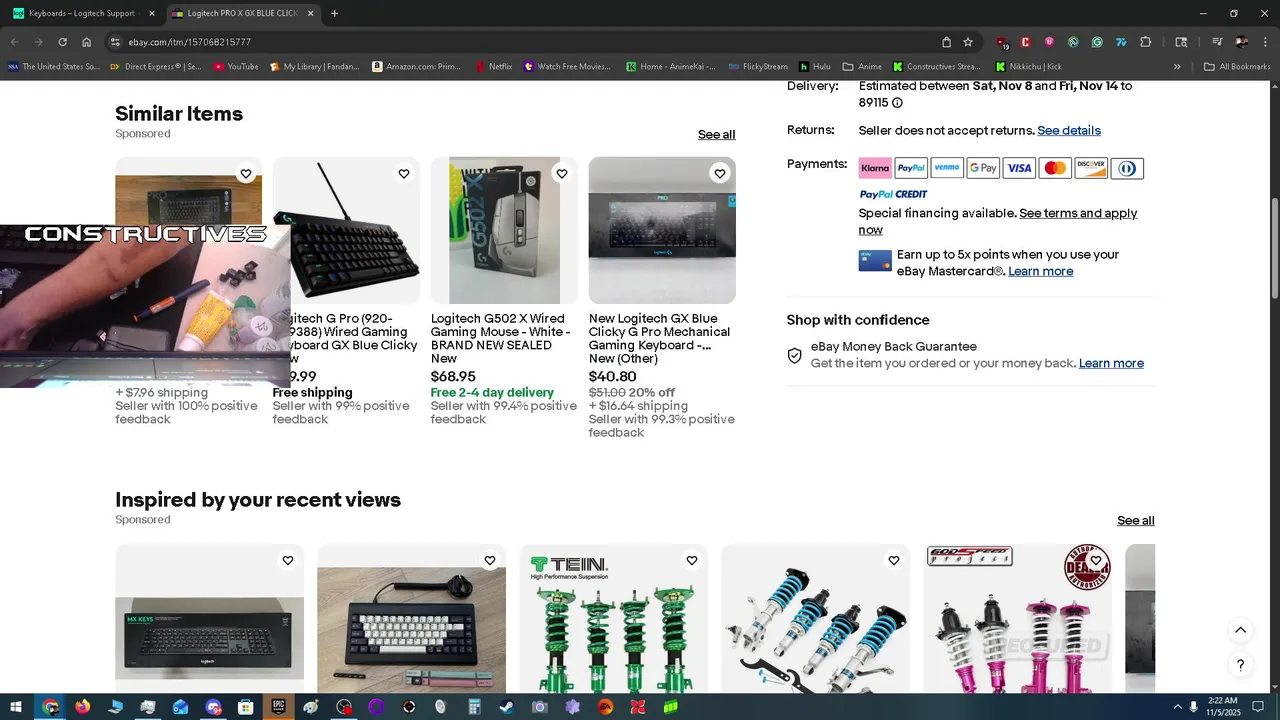Click See all for recent views section

click(x=1135, y=521)
